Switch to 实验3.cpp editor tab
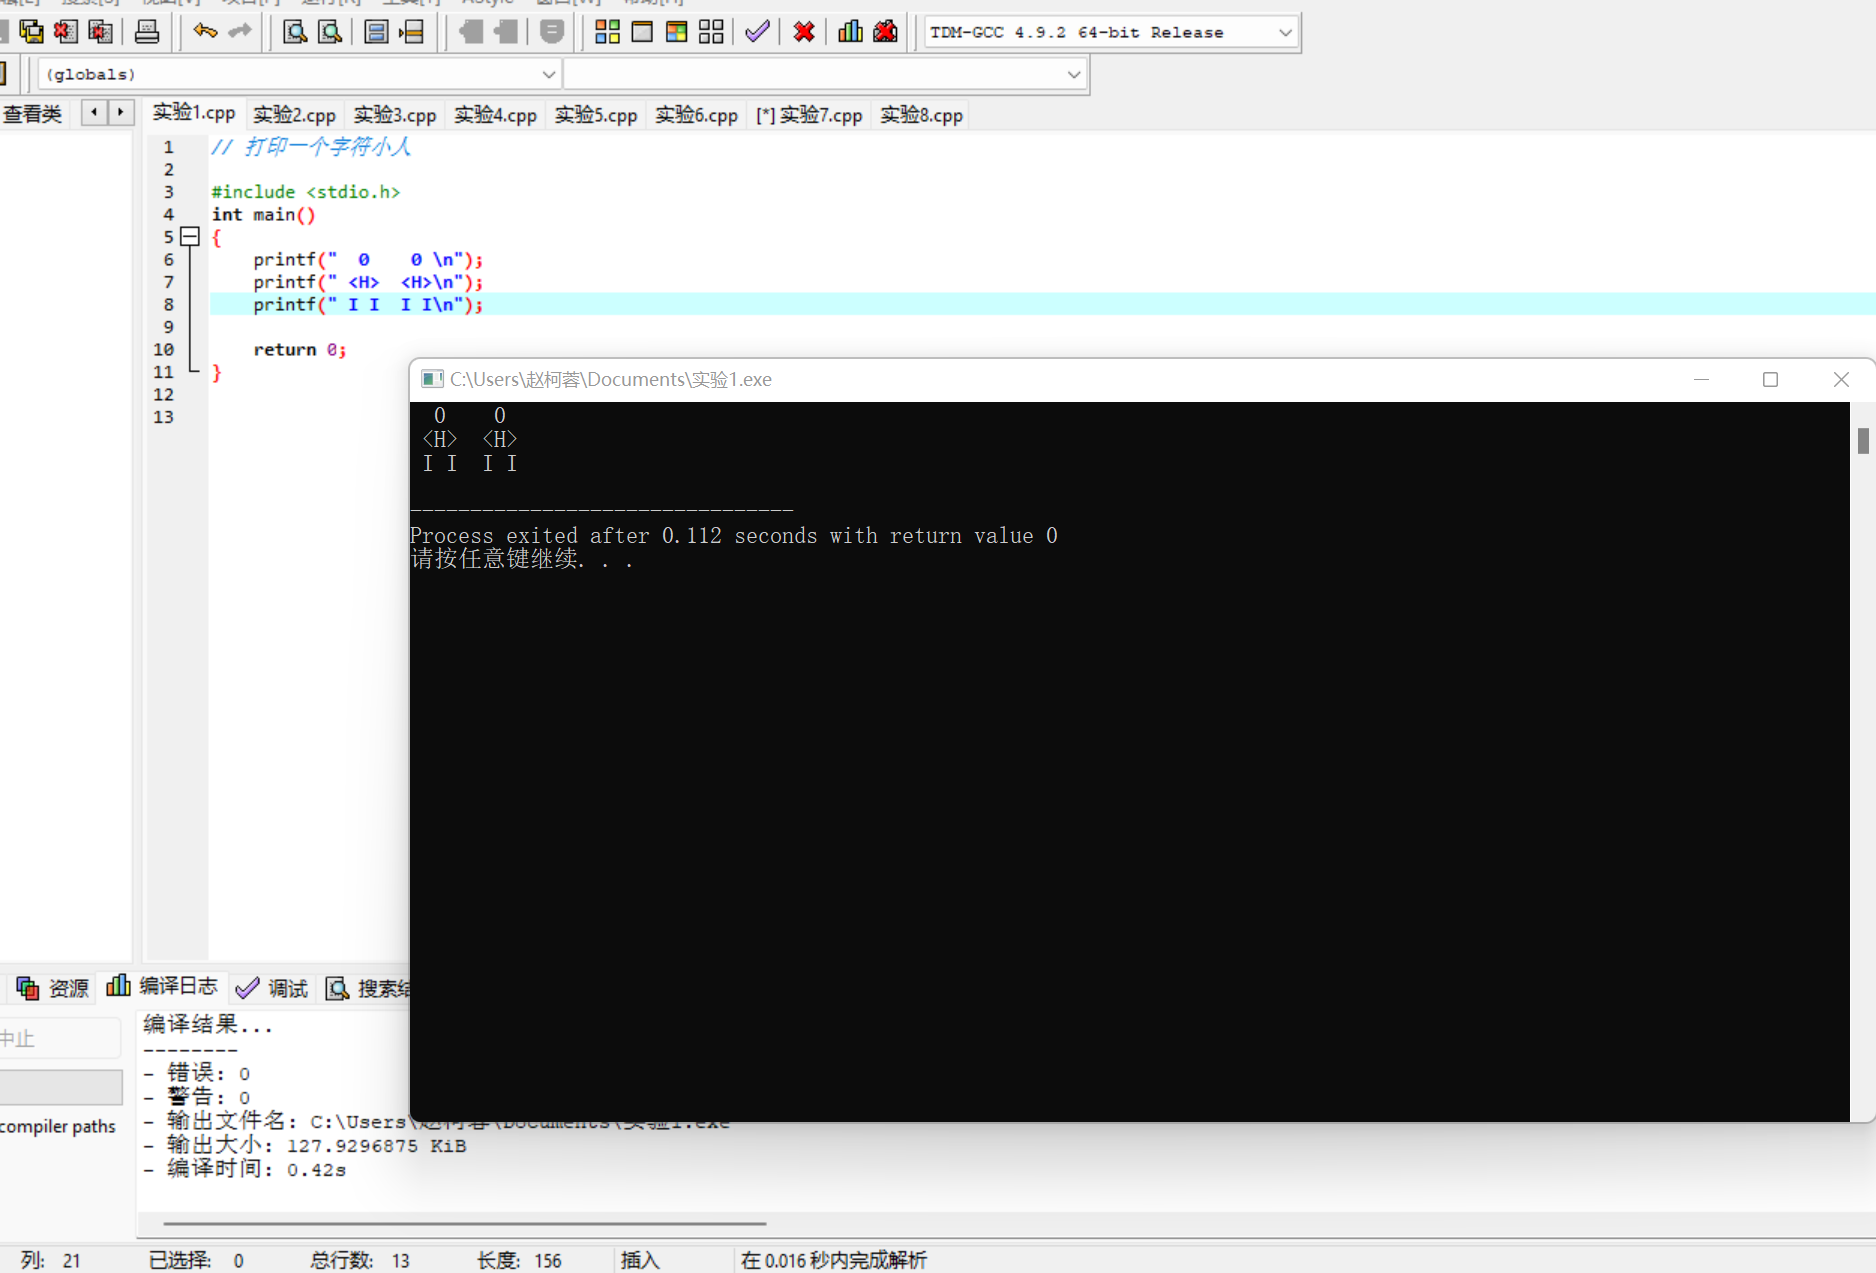Image resolution: width=1876 pixels, height=1273 pixels. point(395,115)
